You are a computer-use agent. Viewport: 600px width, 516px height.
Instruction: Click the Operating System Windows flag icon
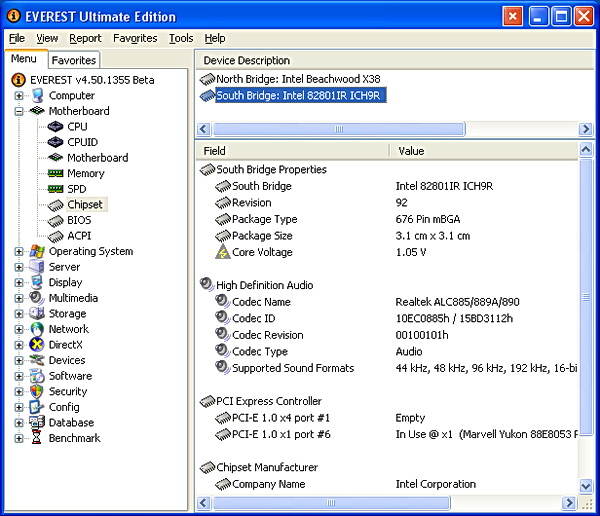click(x=37, y=251)
